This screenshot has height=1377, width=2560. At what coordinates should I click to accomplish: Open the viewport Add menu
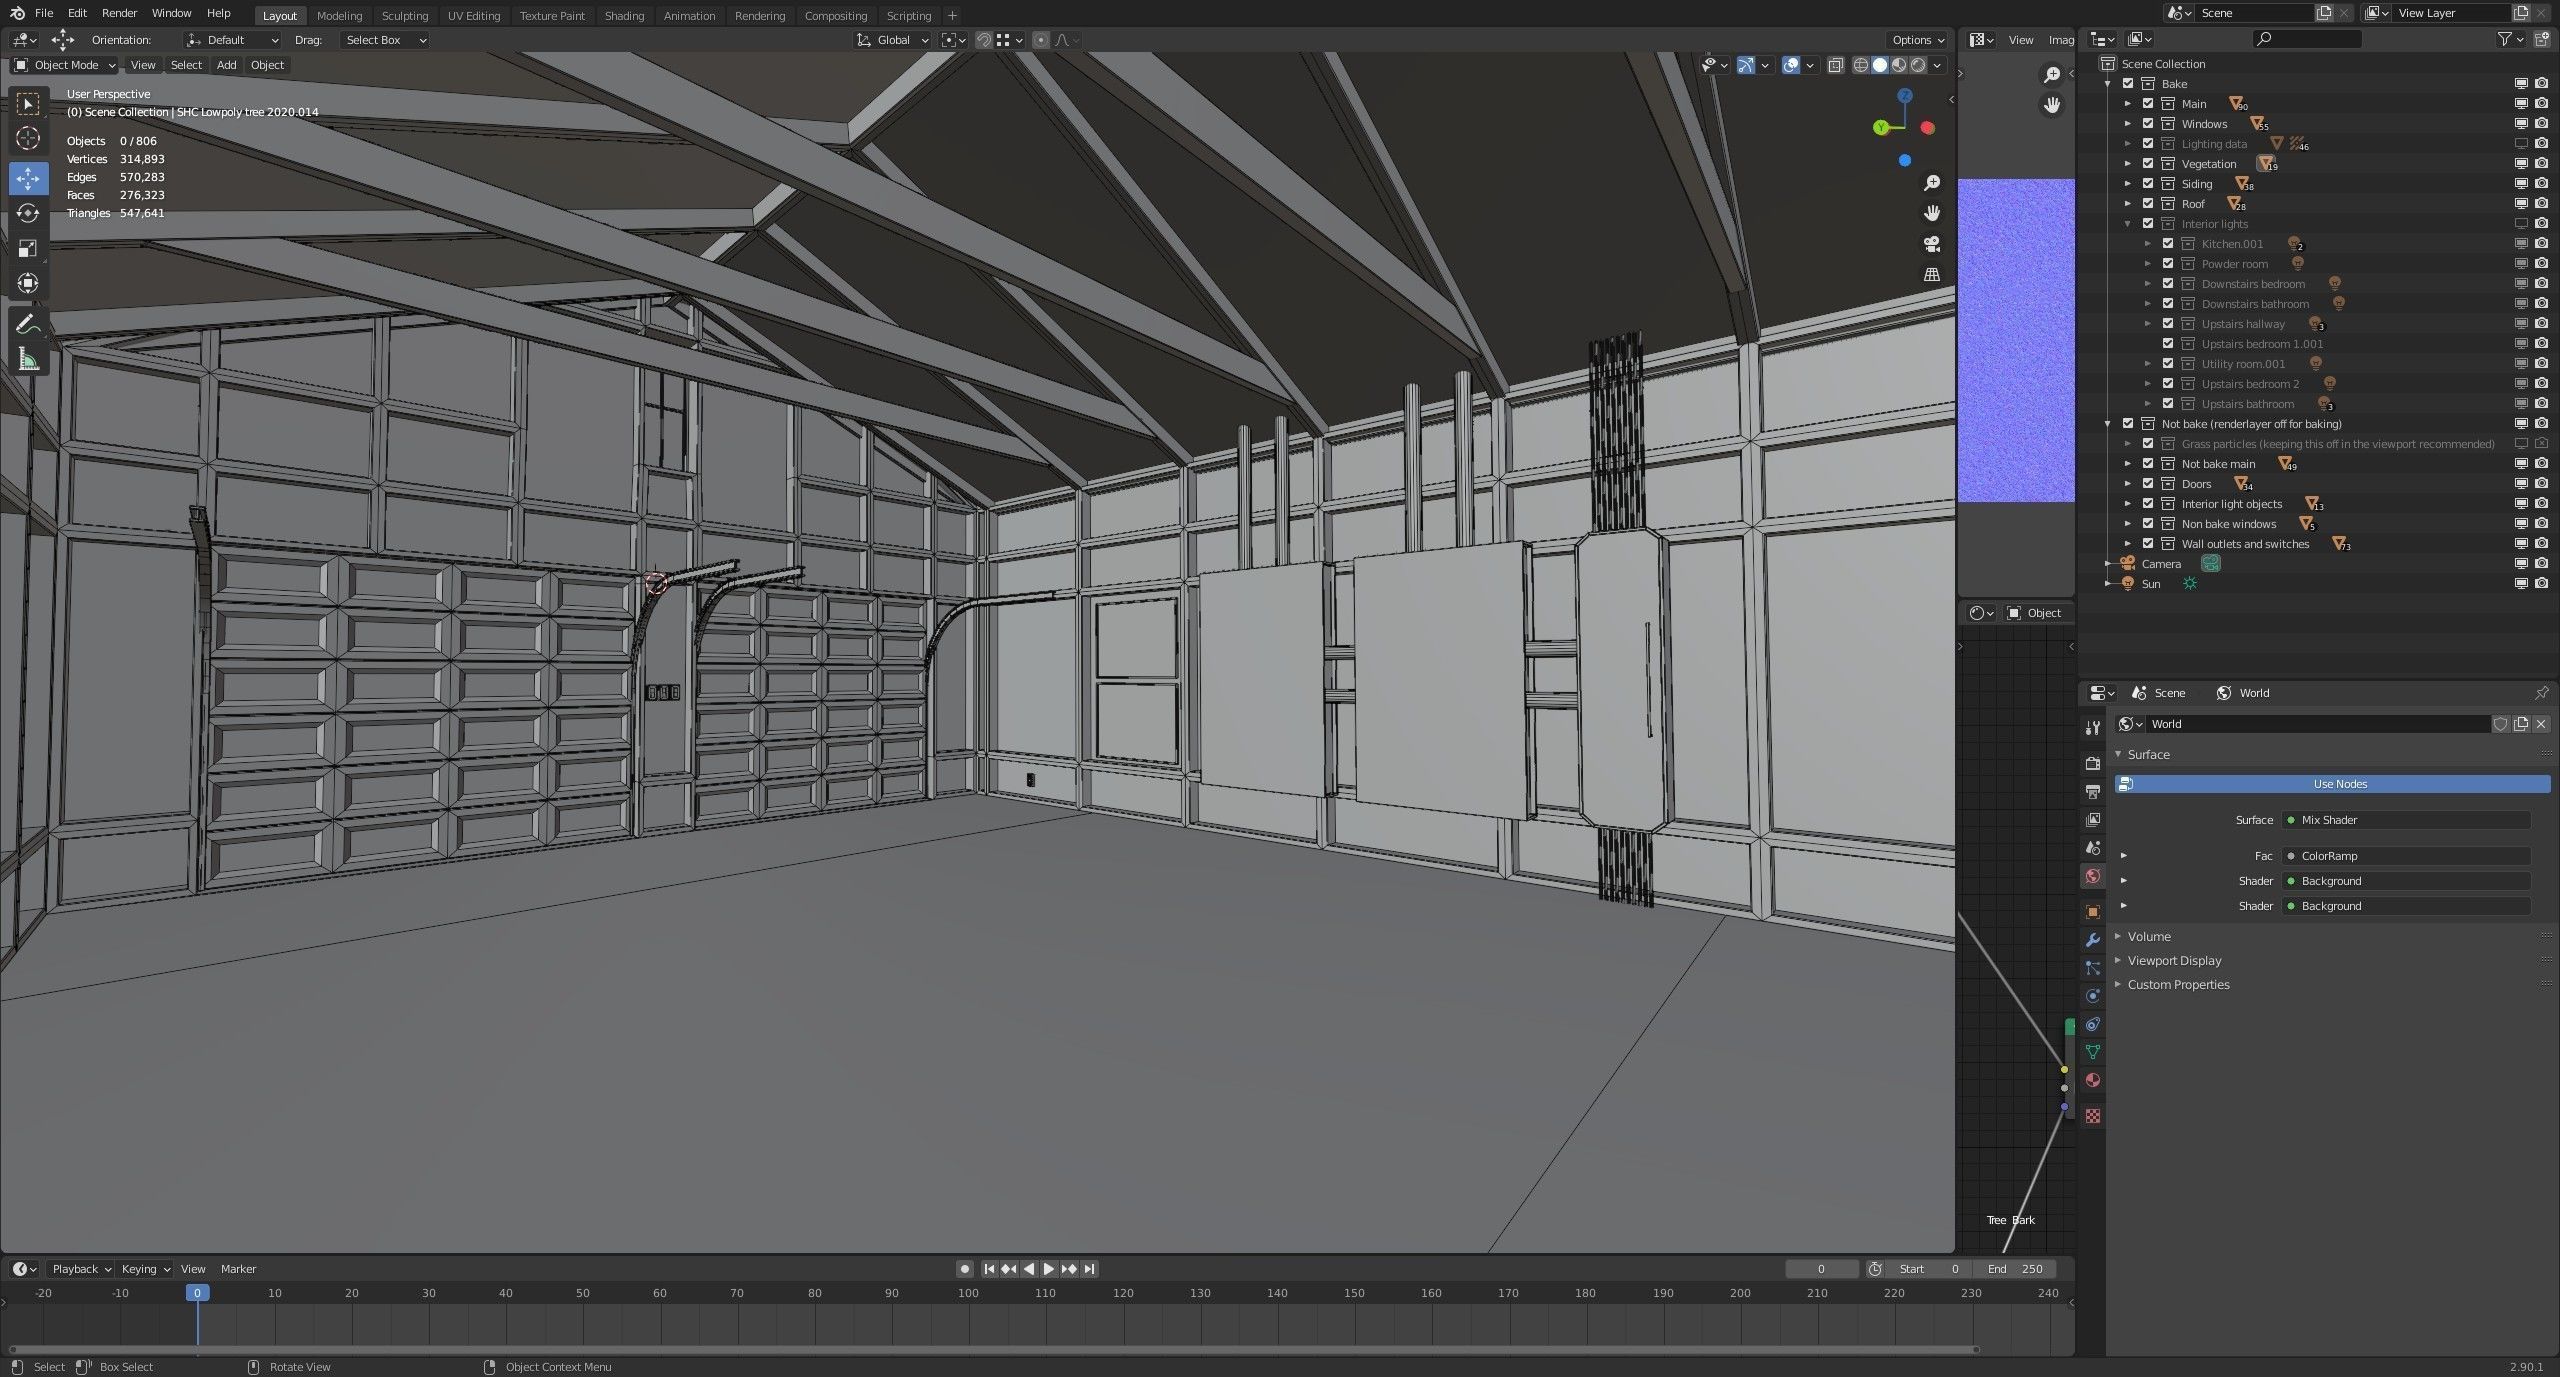point(227,65)
